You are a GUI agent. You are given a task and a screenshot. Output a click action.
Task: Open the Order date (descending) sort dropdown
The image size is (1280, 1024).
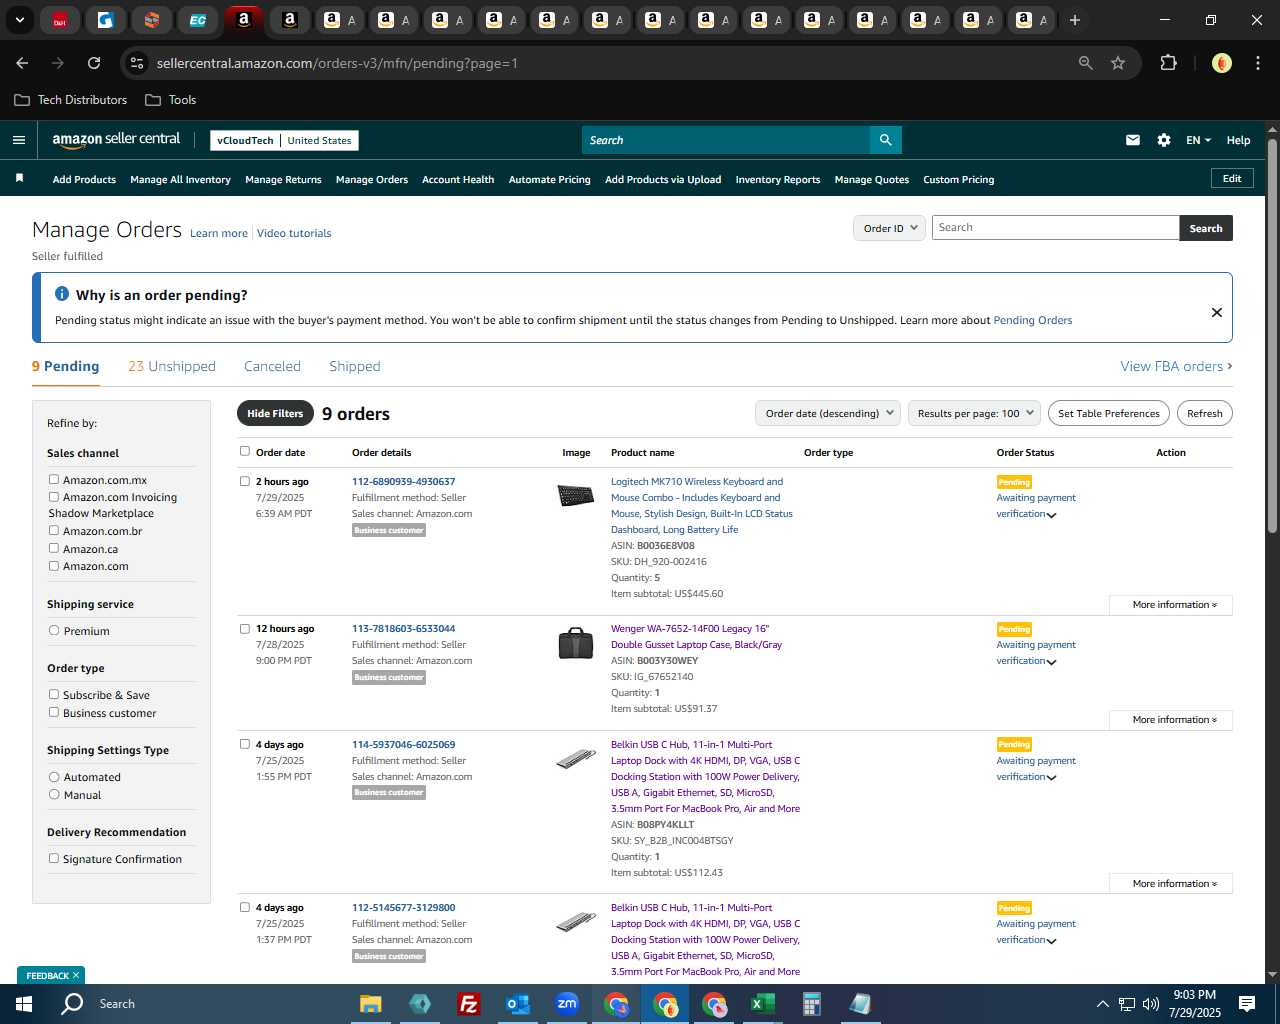pyautogui.click(x=828, y=413)
